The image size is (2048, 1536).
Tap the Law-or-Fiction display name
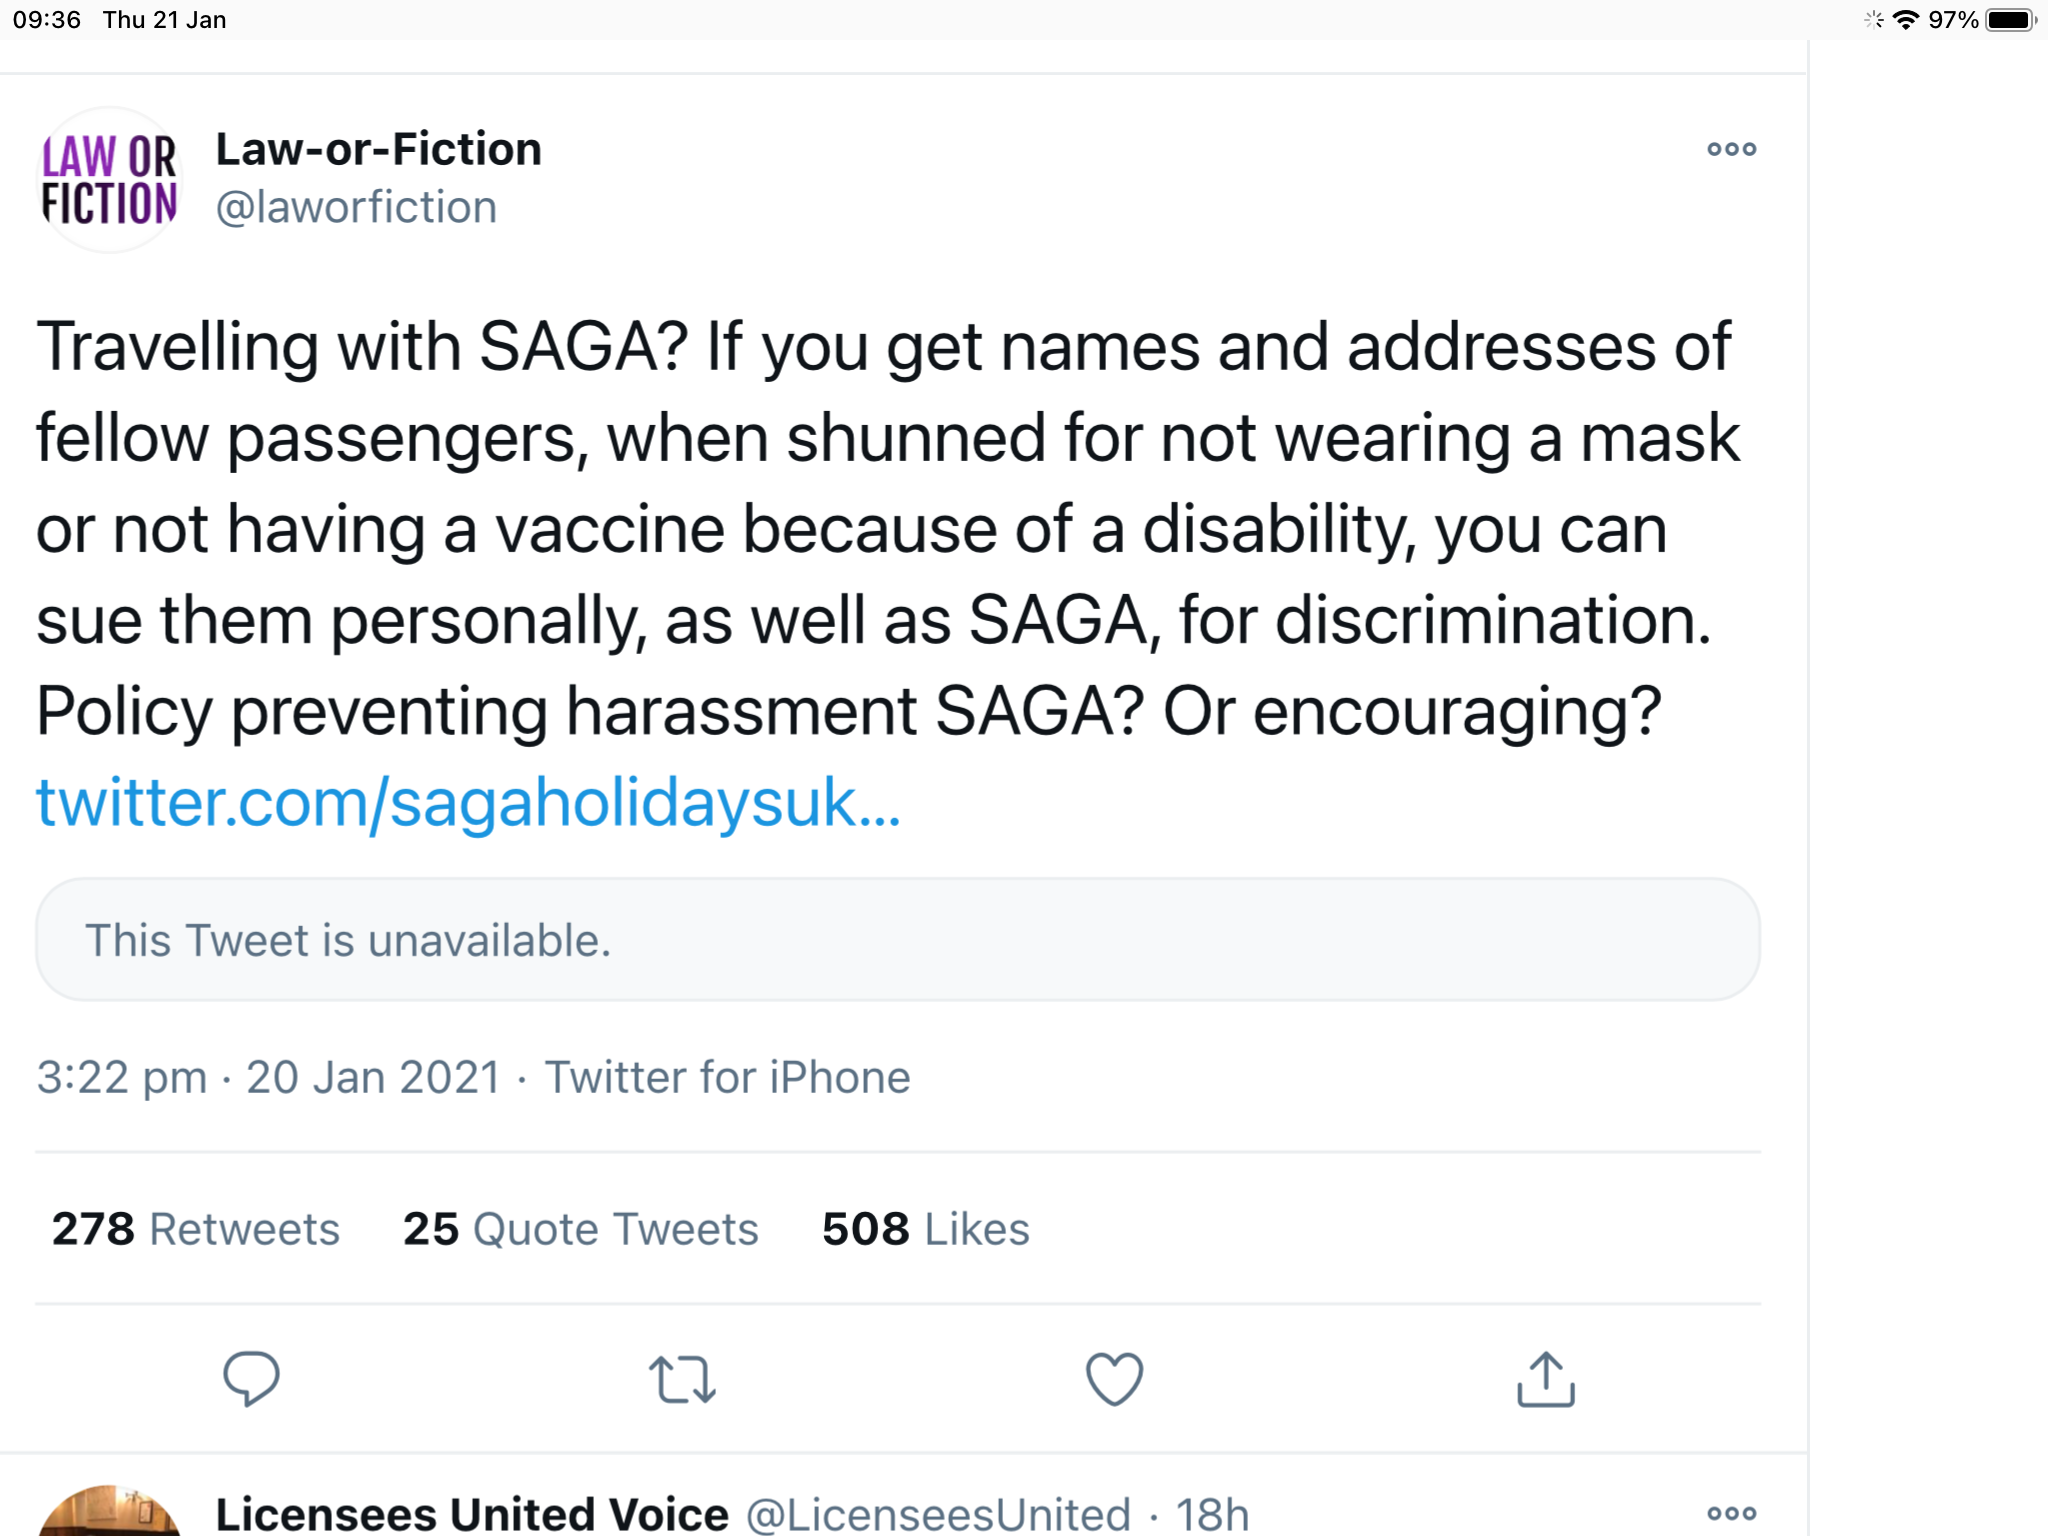[x=379, y=149]
